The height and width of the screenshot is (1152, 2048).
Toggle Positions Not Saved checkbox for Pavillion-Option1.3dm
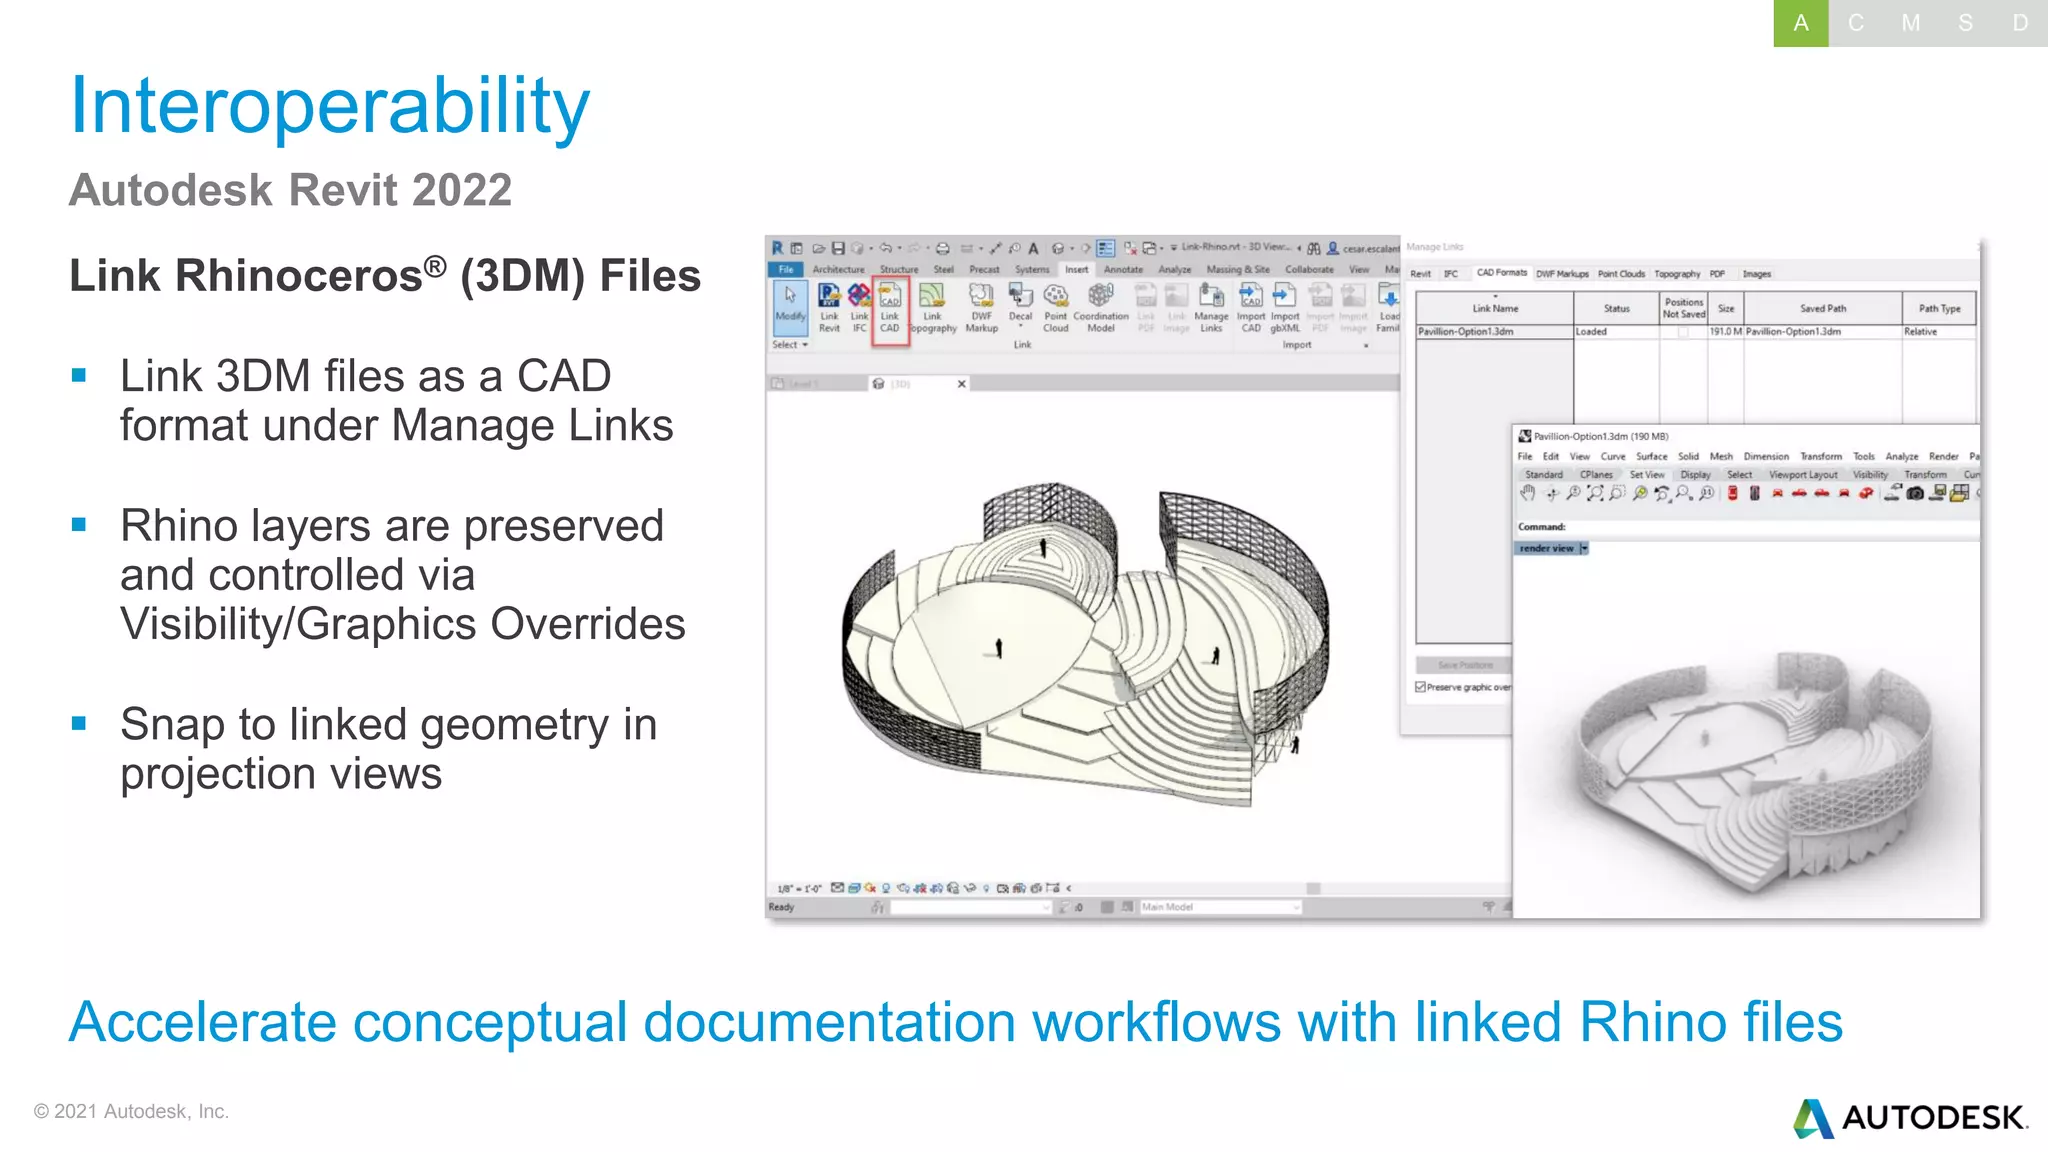[x=1683, y=332]
